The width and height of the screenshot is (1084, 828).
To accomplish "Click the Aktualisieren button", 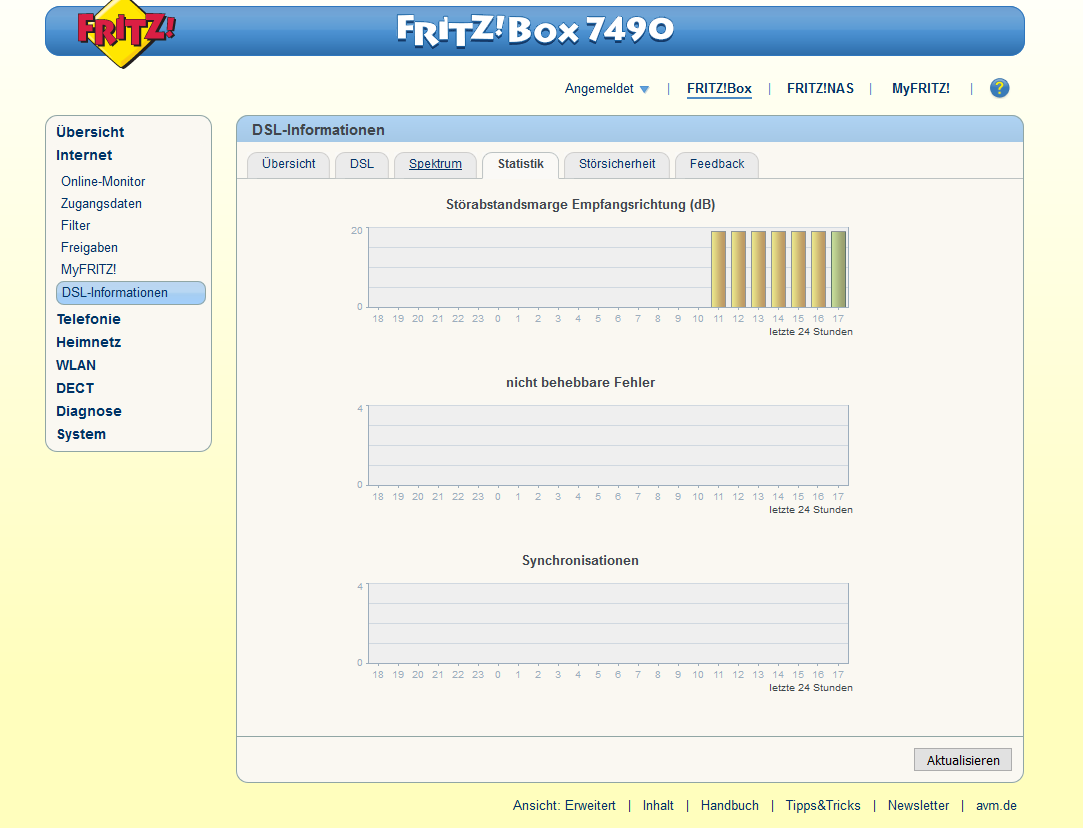I will click(962, 760).
